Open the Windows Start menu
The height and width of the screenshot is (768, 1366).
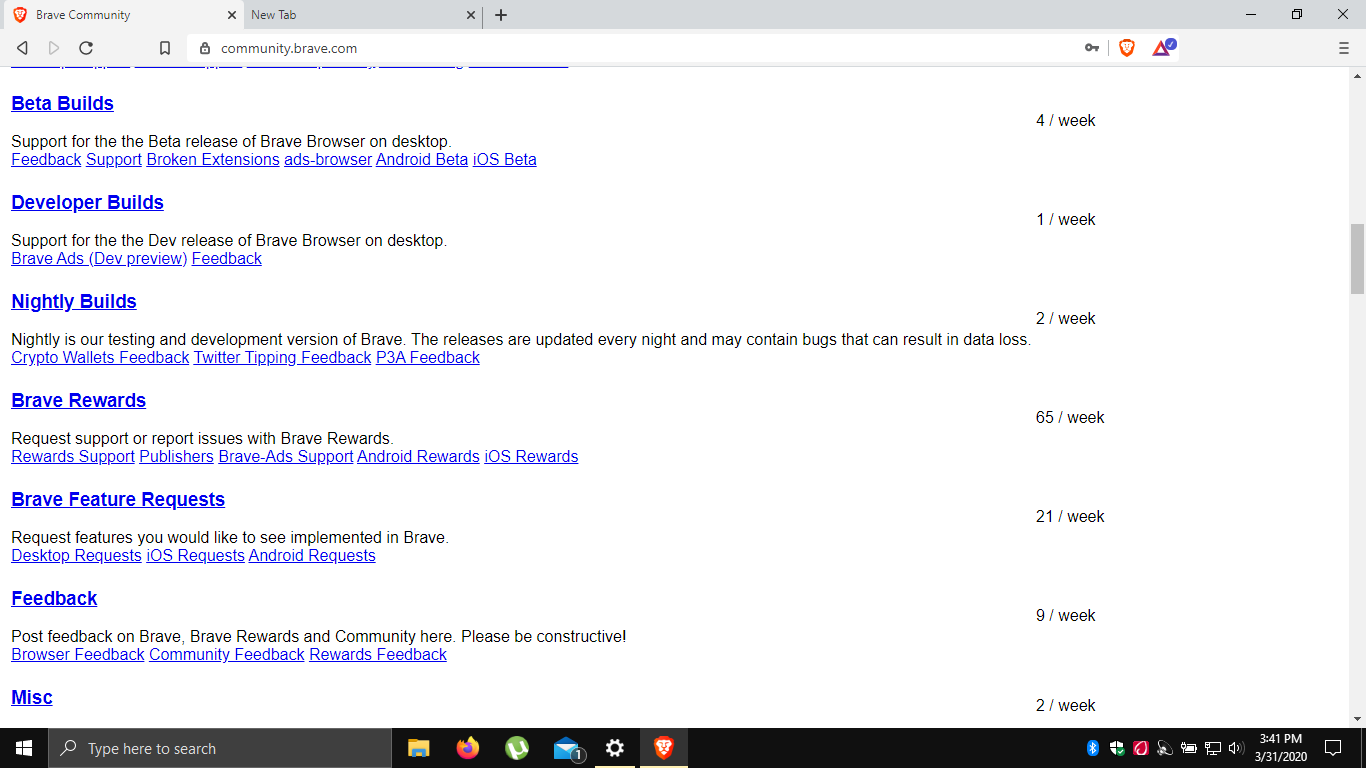(x=24, y=748)
